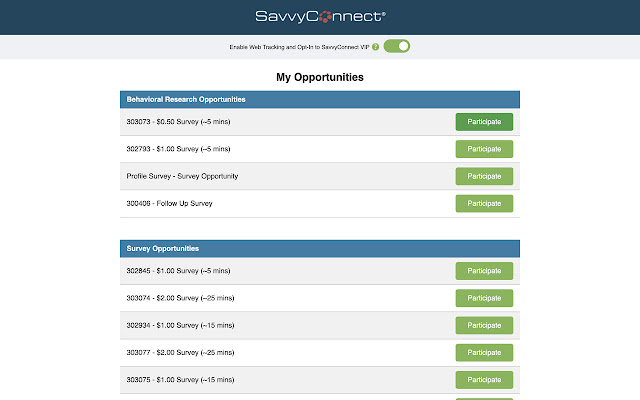Participate in the 303074 $2.00 survey

click(x=484, y=298)
